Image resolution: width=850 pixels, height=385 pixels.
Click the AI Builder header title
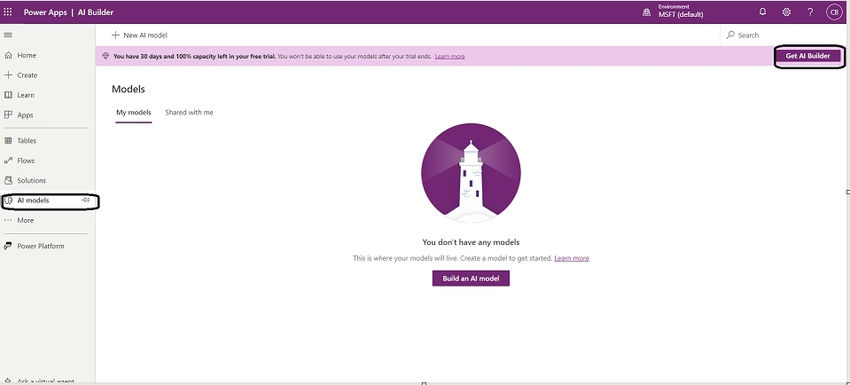click(x=95, y=12)
